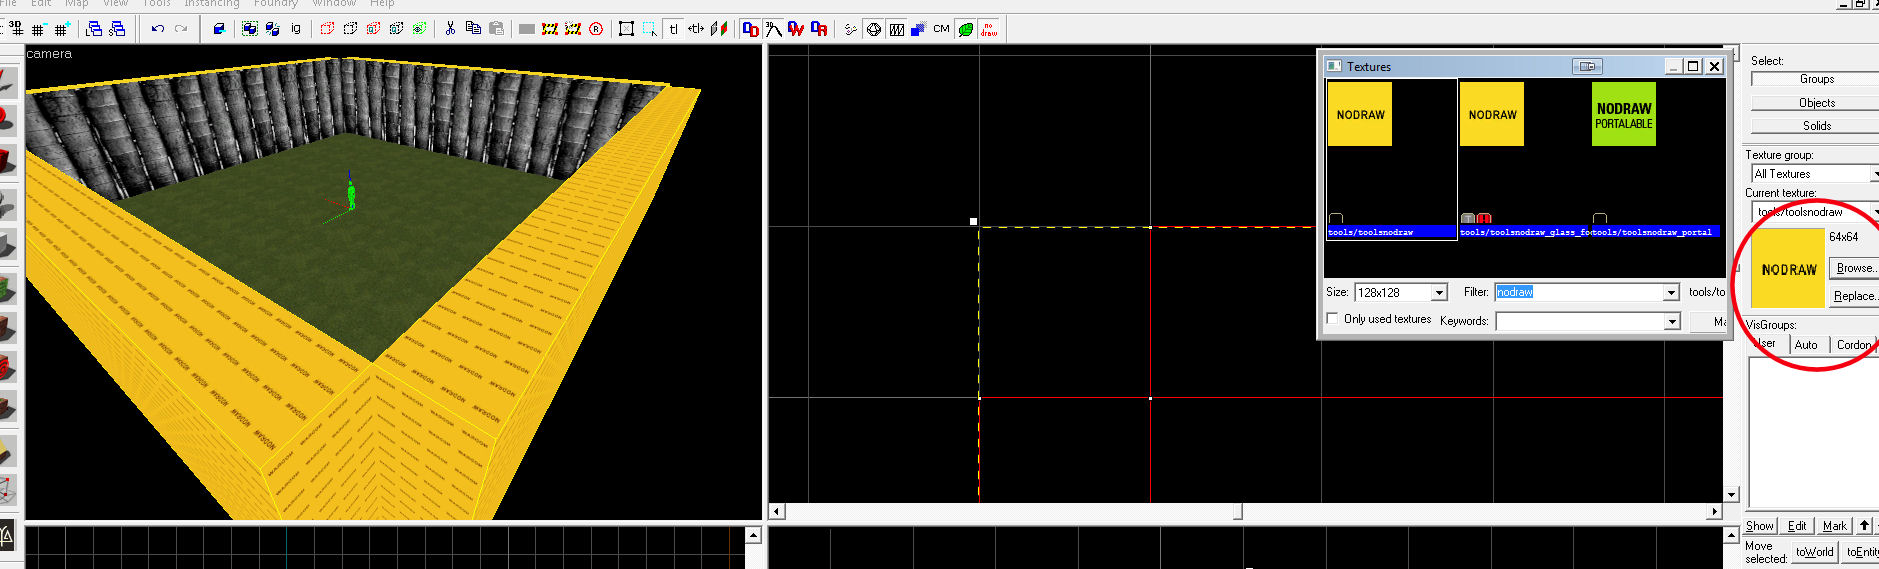Select Solids selection mode
Screen dimensions: 1879x569
[x=1815, y=126]
